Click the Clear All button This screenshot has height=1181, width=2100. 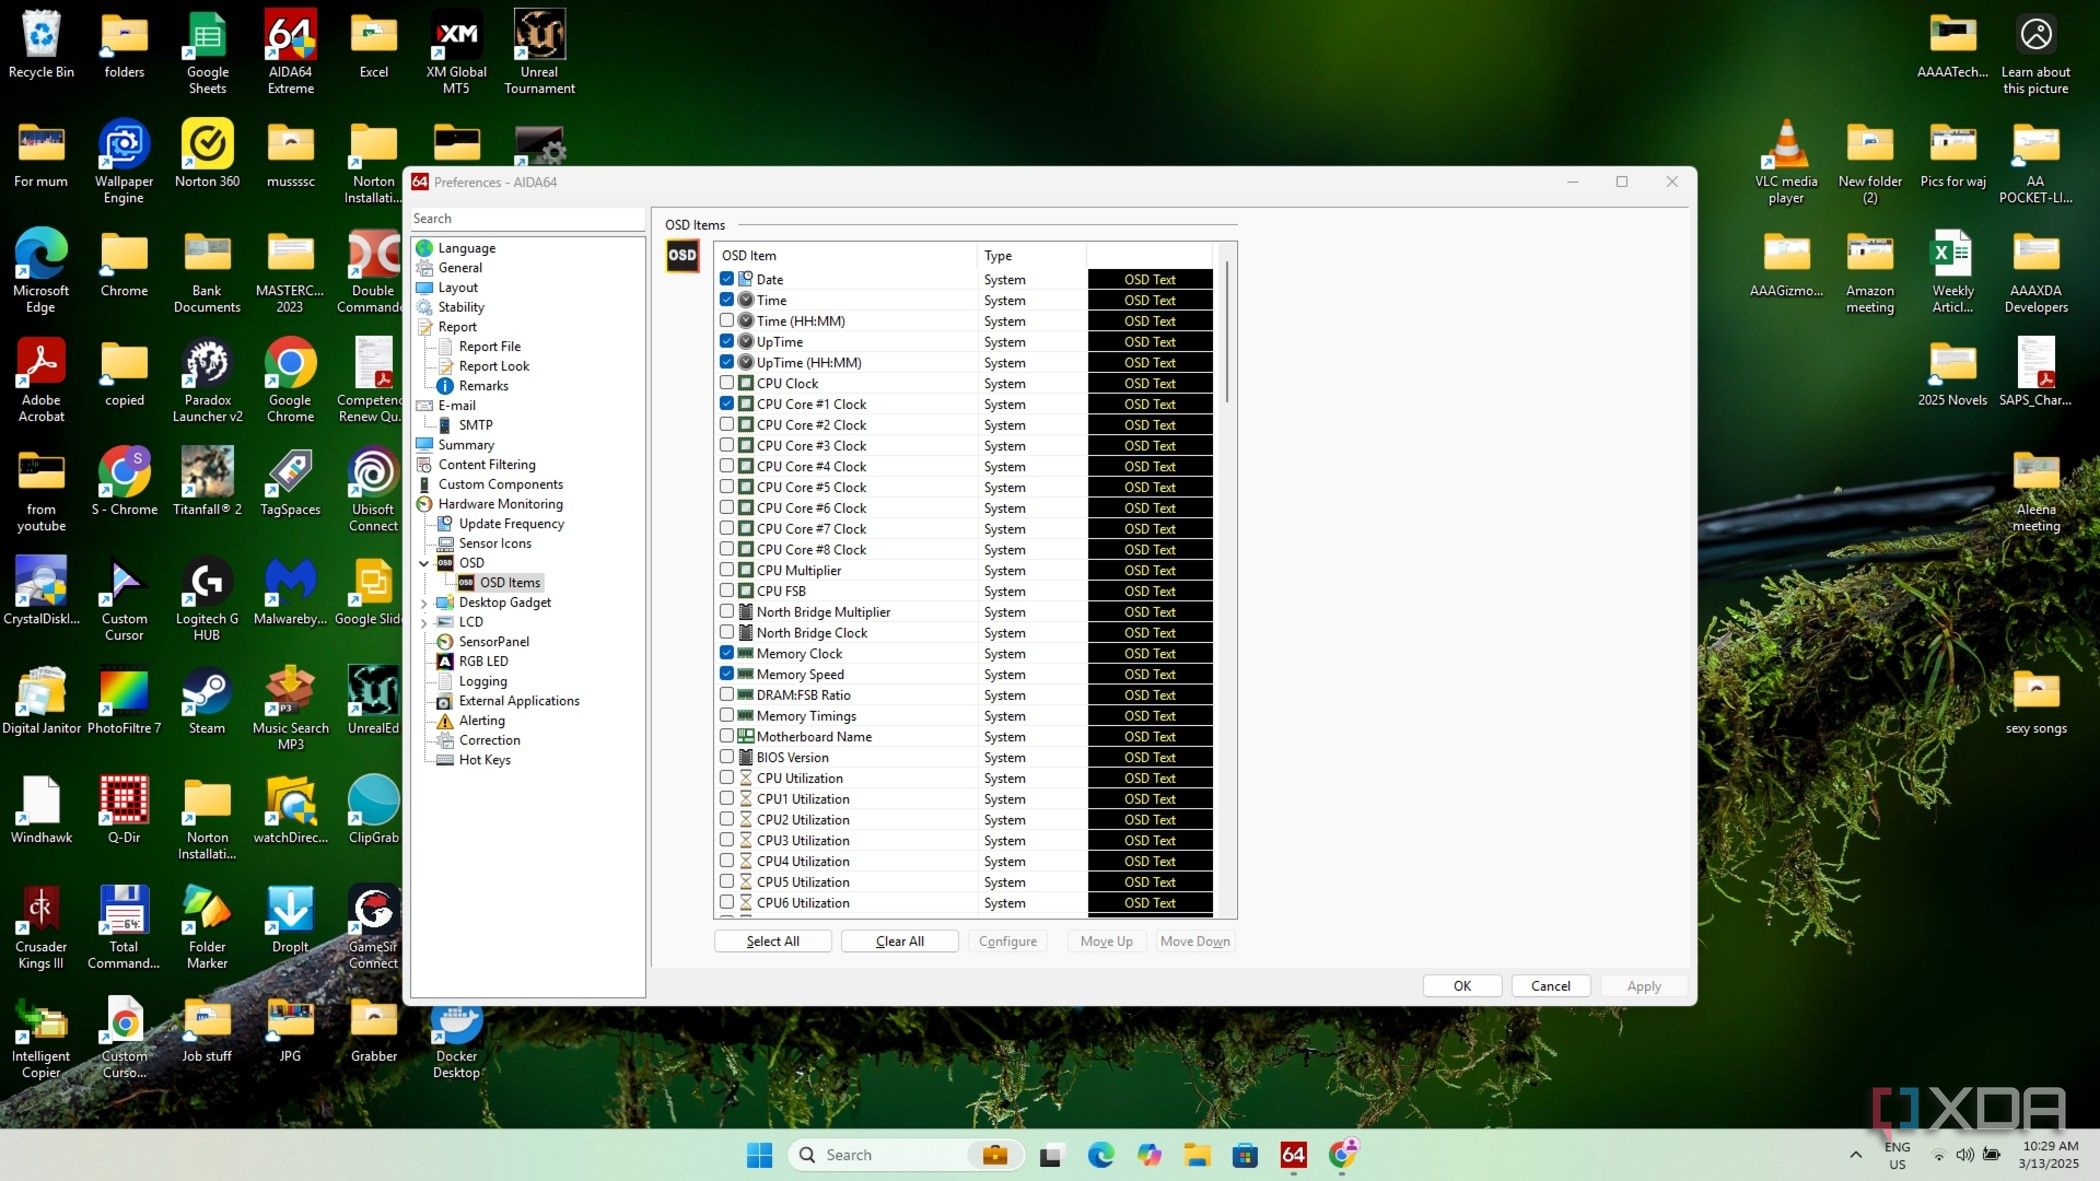click(899, 941)
